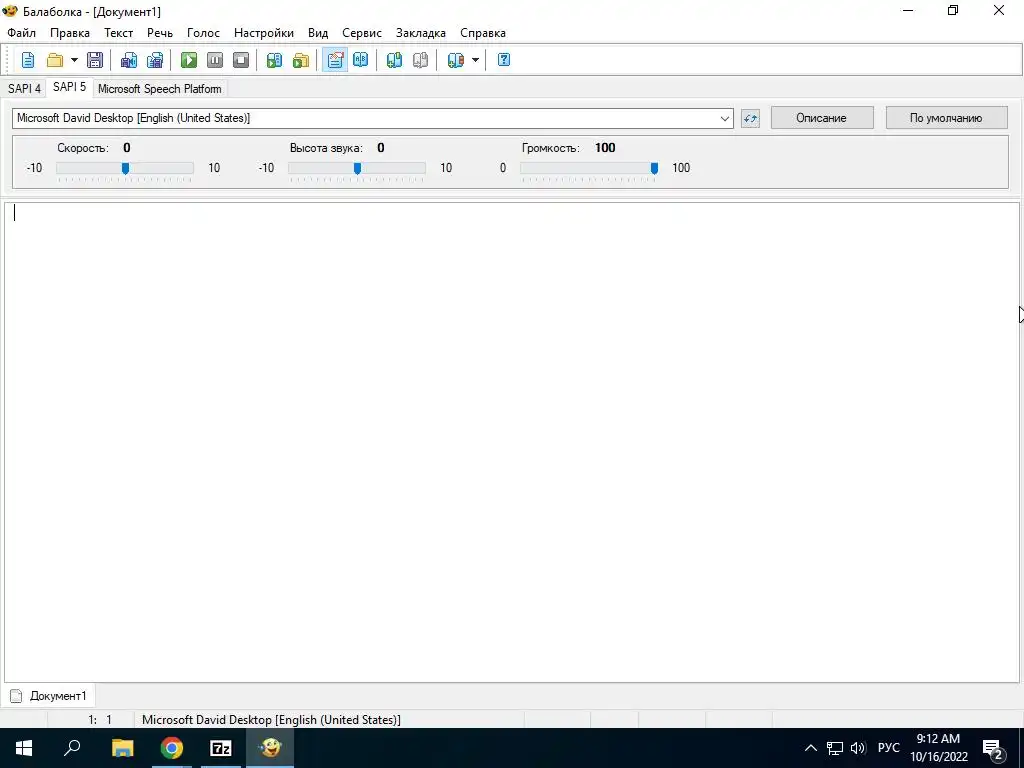The height and width of the screenshot is (768, 1024).
Task: Pause speech with the pause button
Action: point(215,60)
